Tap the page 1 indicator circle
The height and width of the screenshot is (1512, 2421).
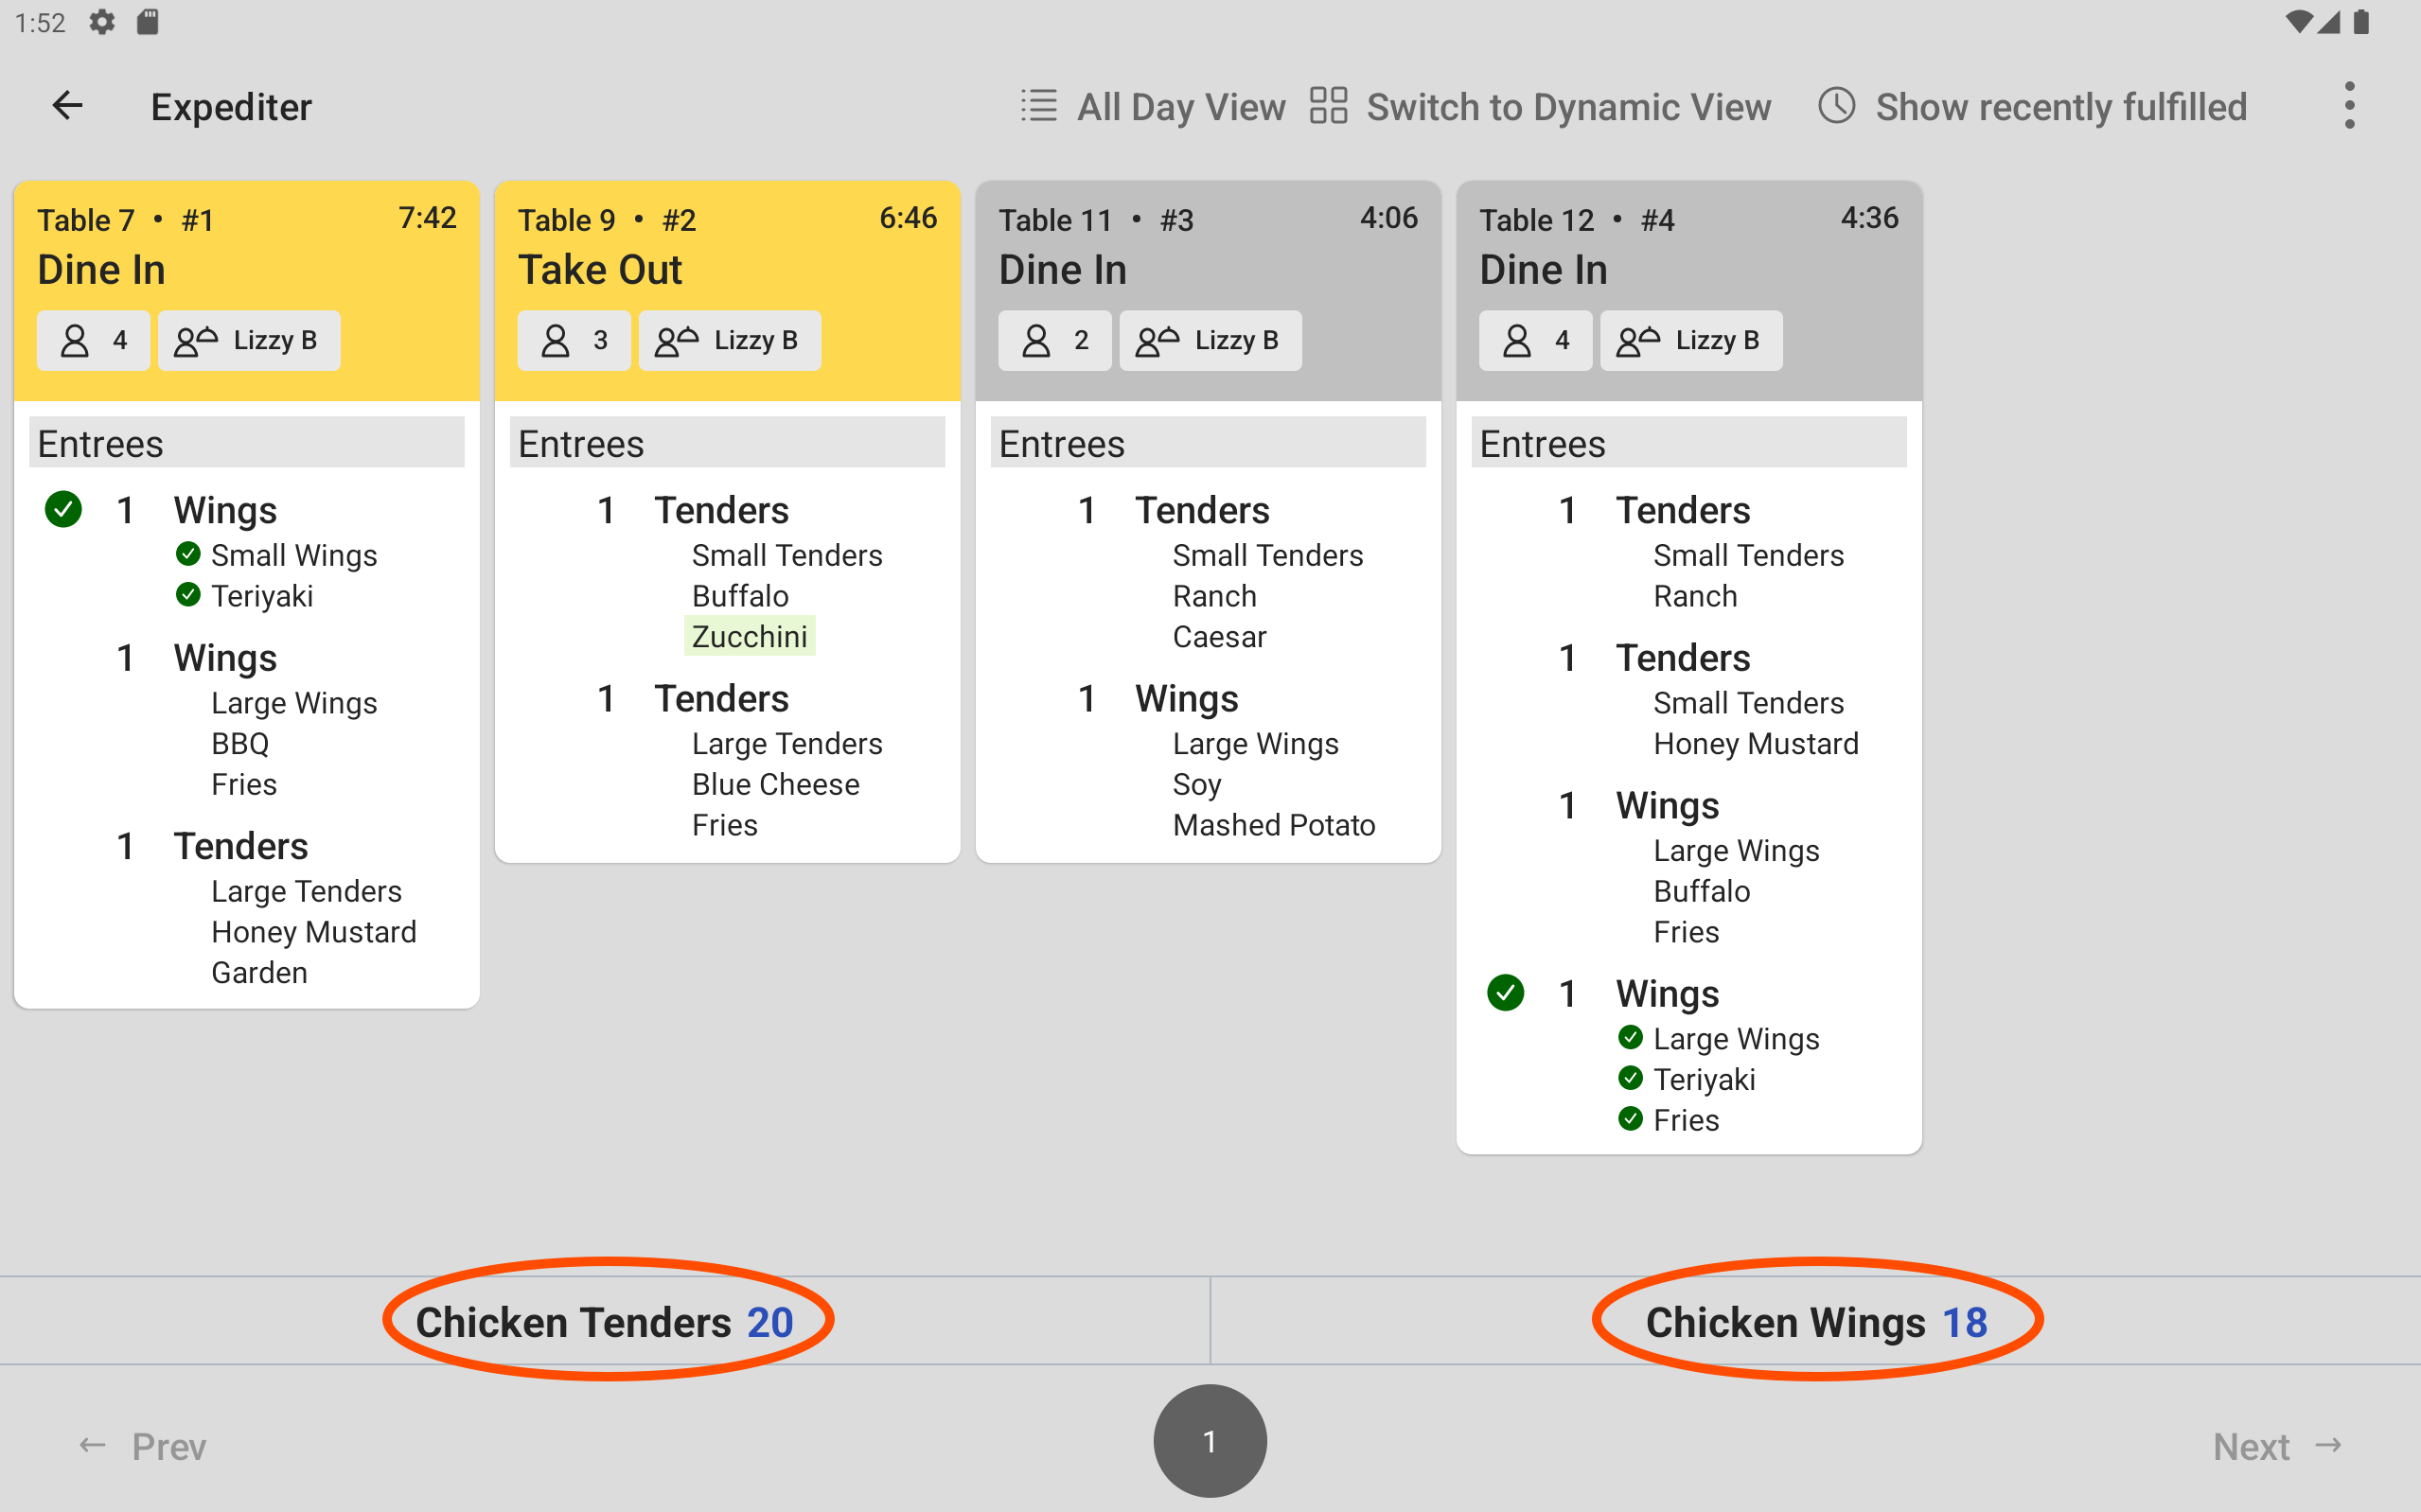(x=1210, y=1440)
